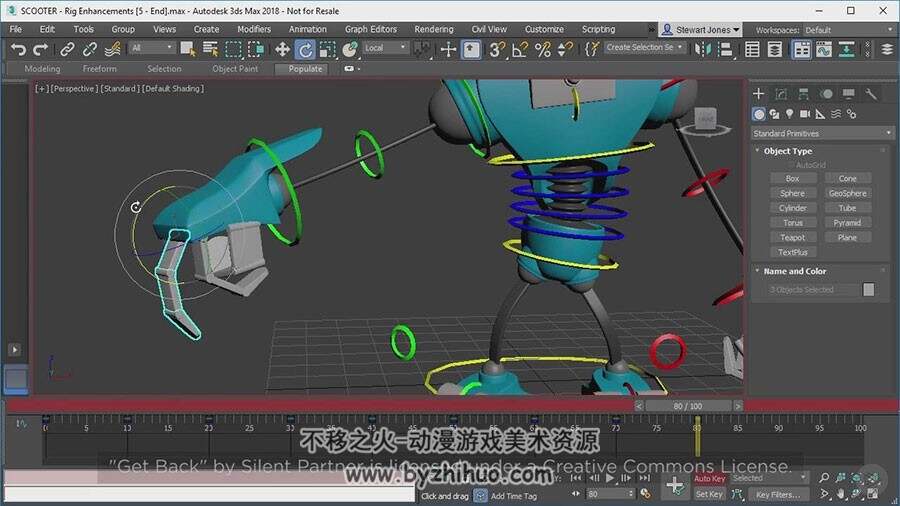Viewport: 900px width, 506px height.
Task: Click the Set Key button
Action: [x=709, y=494]
